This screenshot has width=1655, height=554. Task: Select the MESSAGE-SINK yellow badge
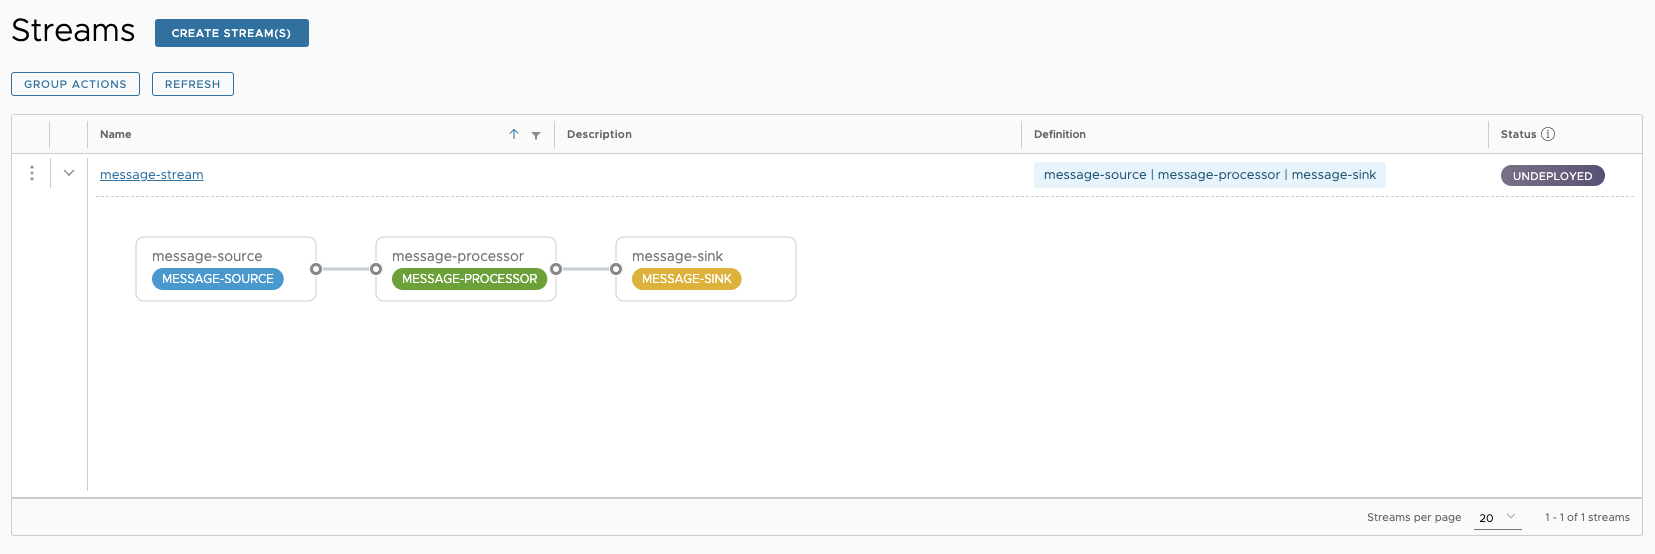pyautogui.click(x=686, y=279)
